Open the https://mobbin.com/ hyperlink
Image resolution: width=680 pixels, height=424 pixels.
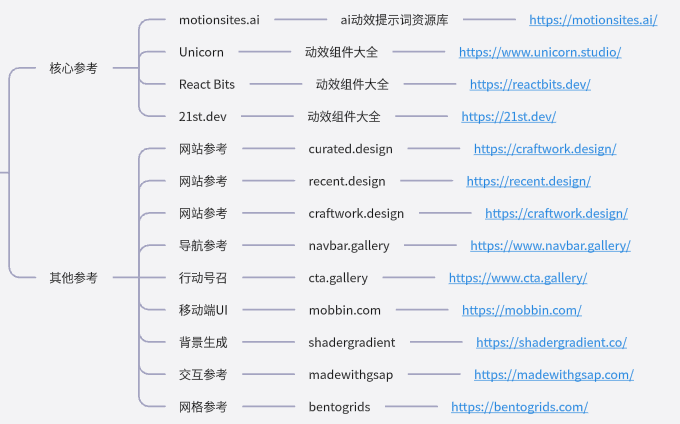pyautogui.click(x=521, y=310)
